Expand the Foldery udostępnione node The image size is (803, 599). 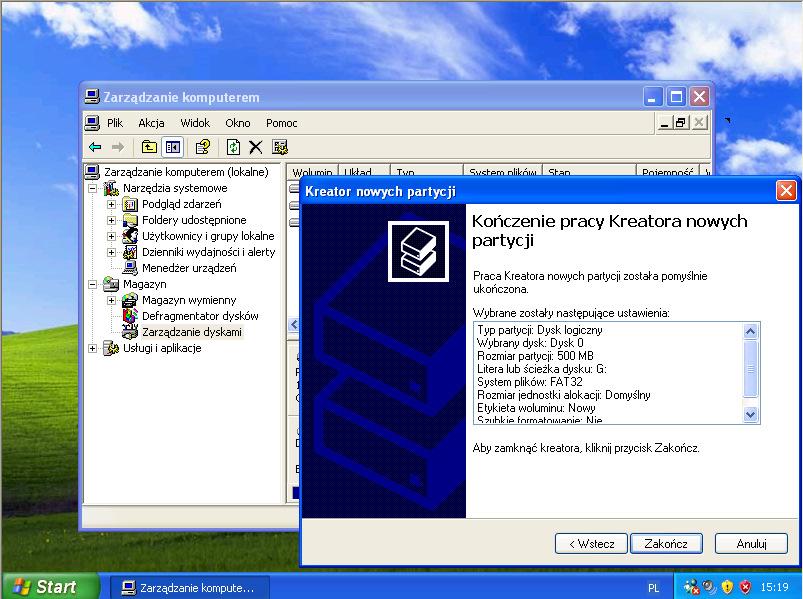pyautogui.click(x=112, y=221)
